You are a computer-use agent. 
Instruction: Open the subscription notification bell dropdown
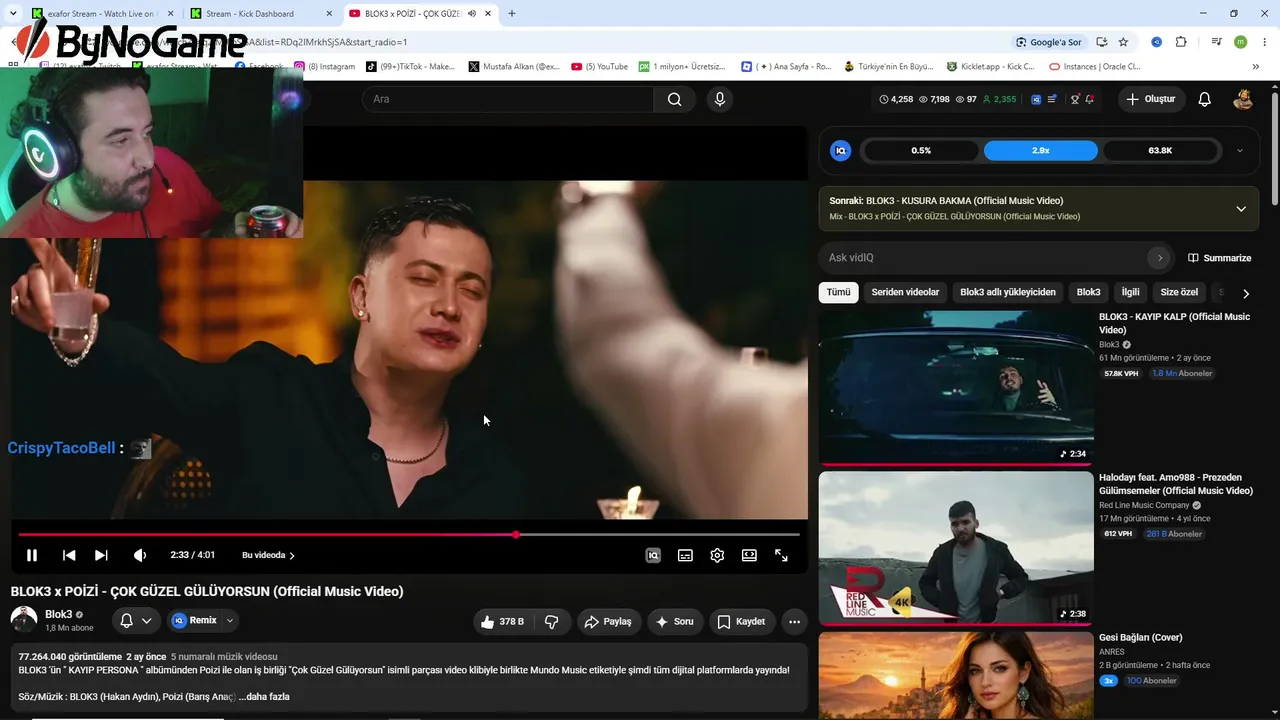coord(136,621)
